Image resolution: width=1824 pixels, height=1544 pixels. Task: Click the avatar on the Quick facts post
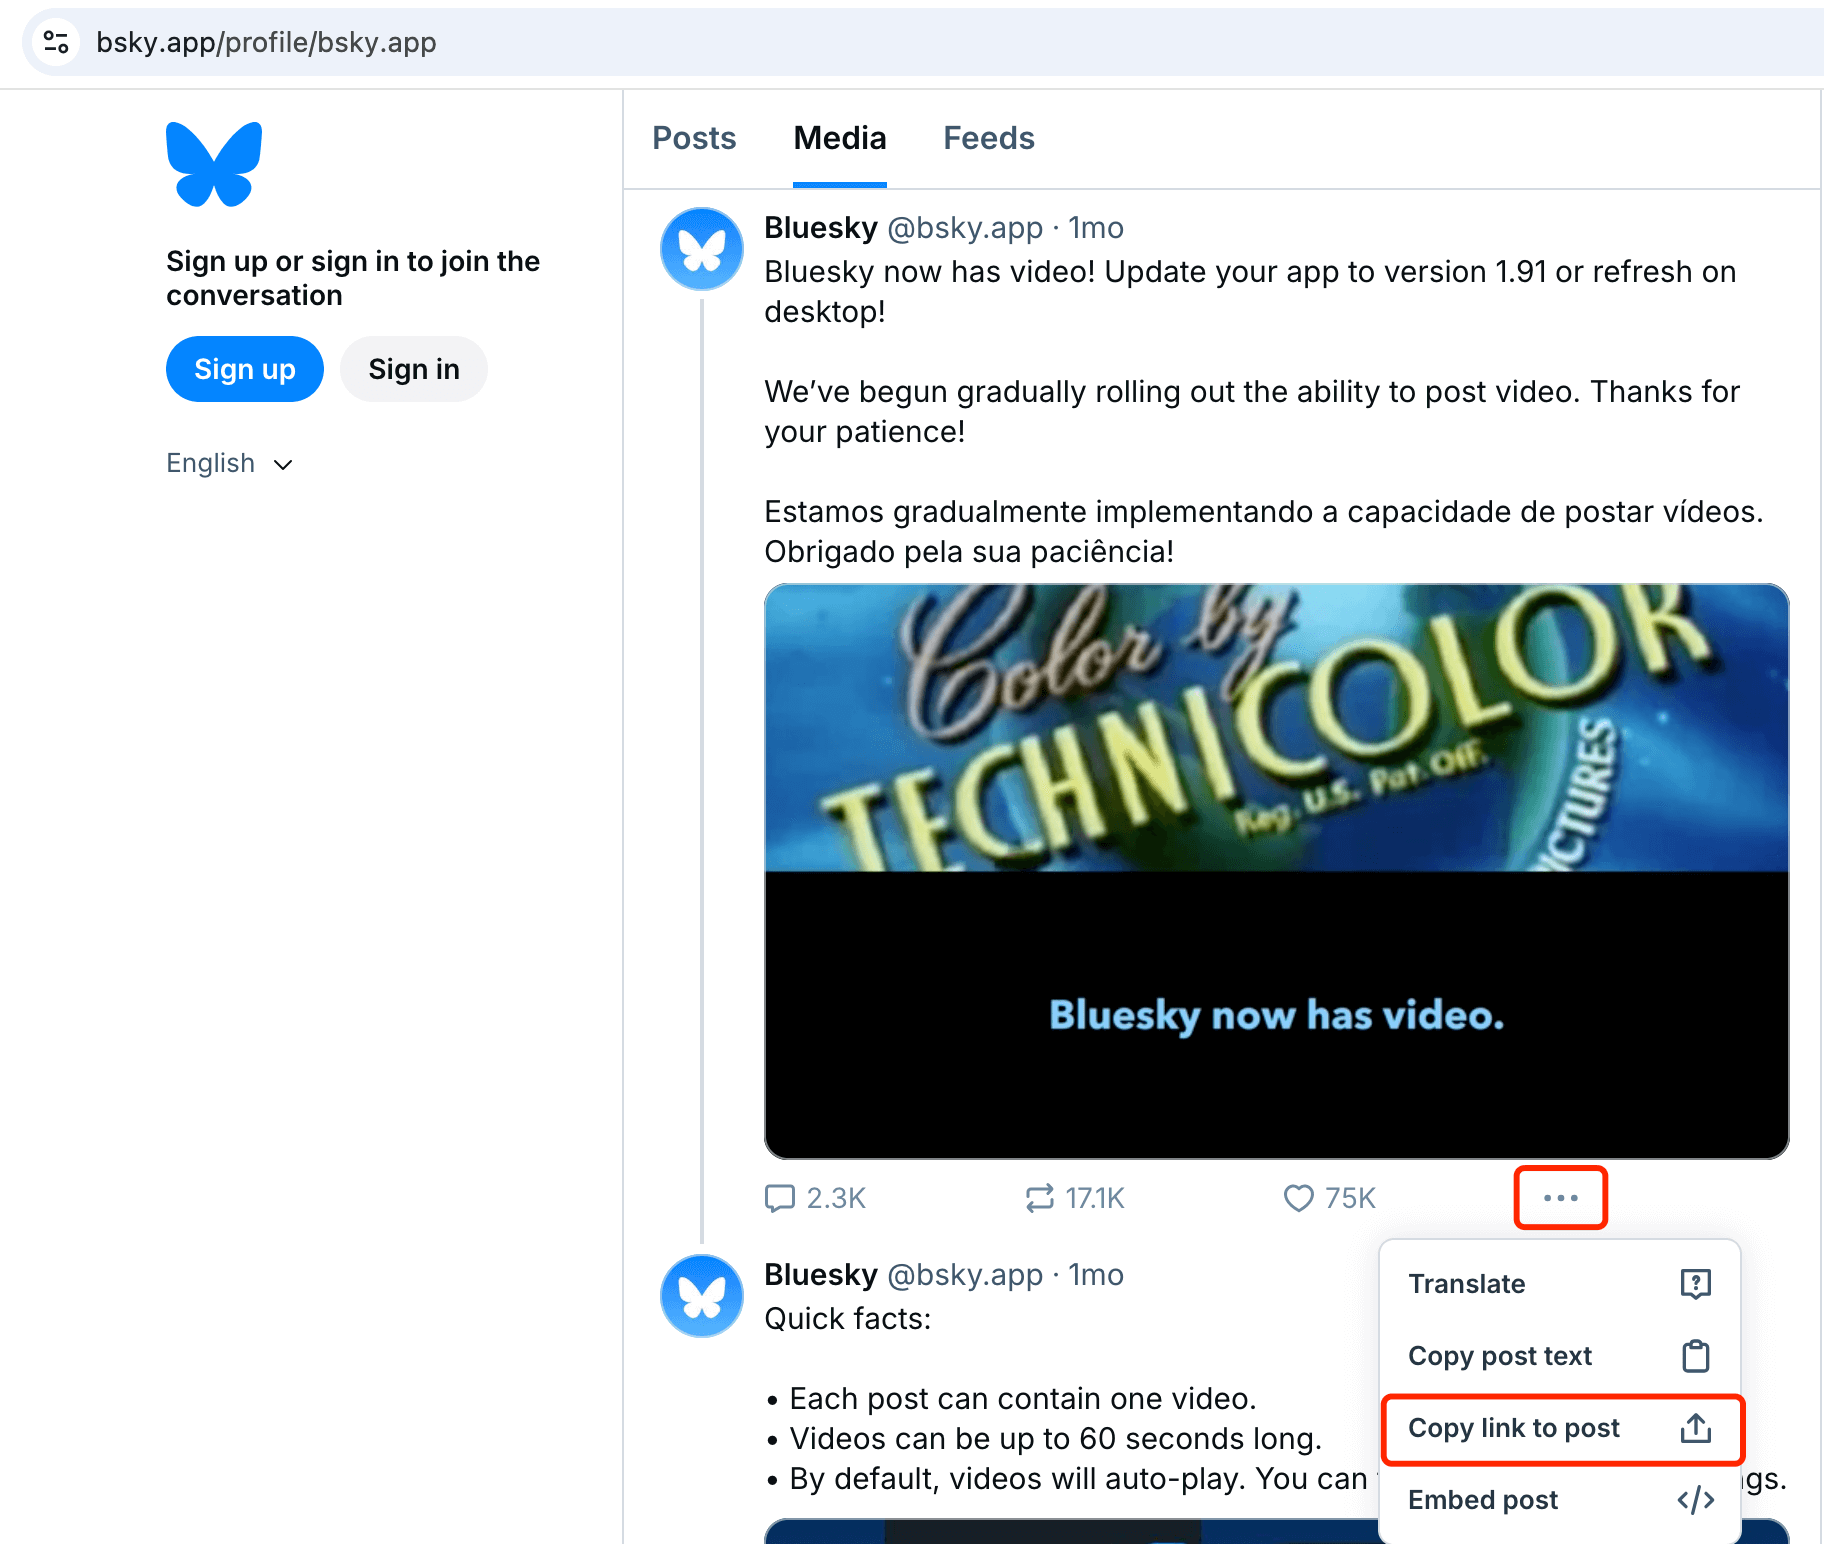(x=701, y=1295)
